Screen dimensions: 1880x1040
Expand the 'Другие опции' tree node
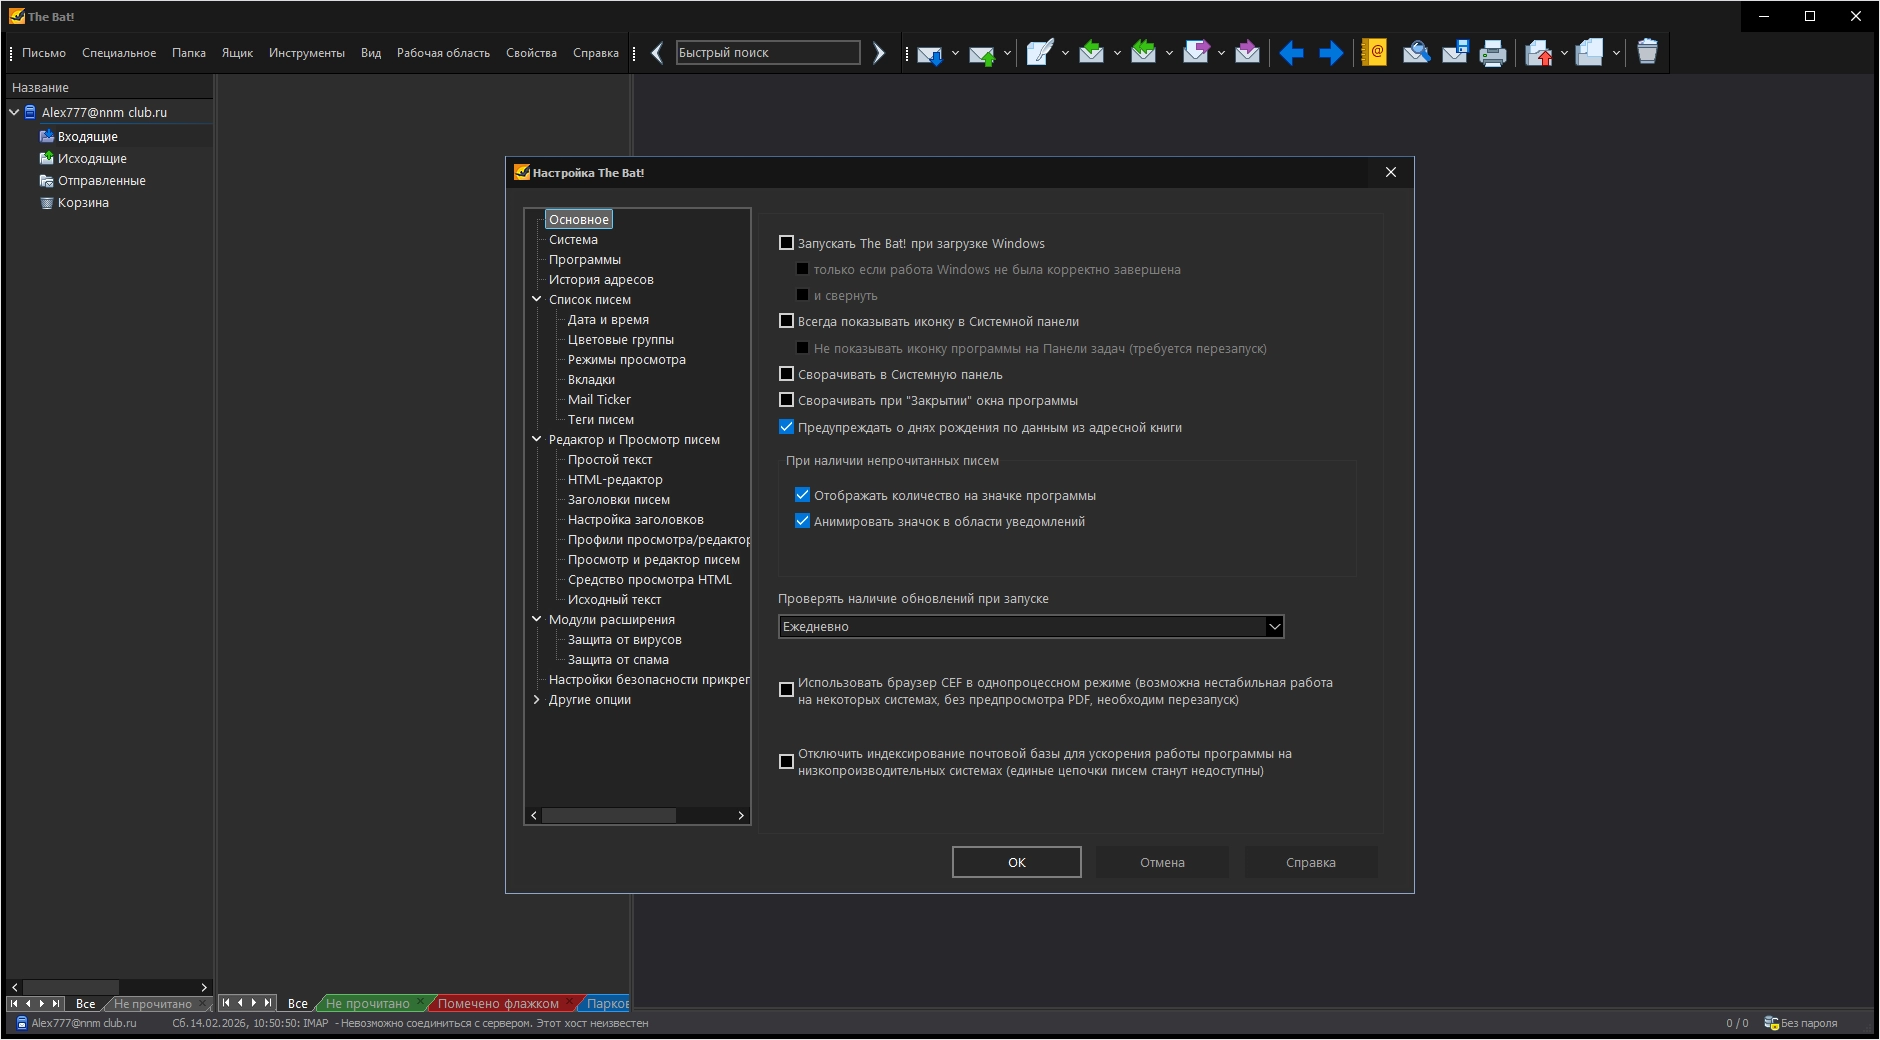point(537,699)
